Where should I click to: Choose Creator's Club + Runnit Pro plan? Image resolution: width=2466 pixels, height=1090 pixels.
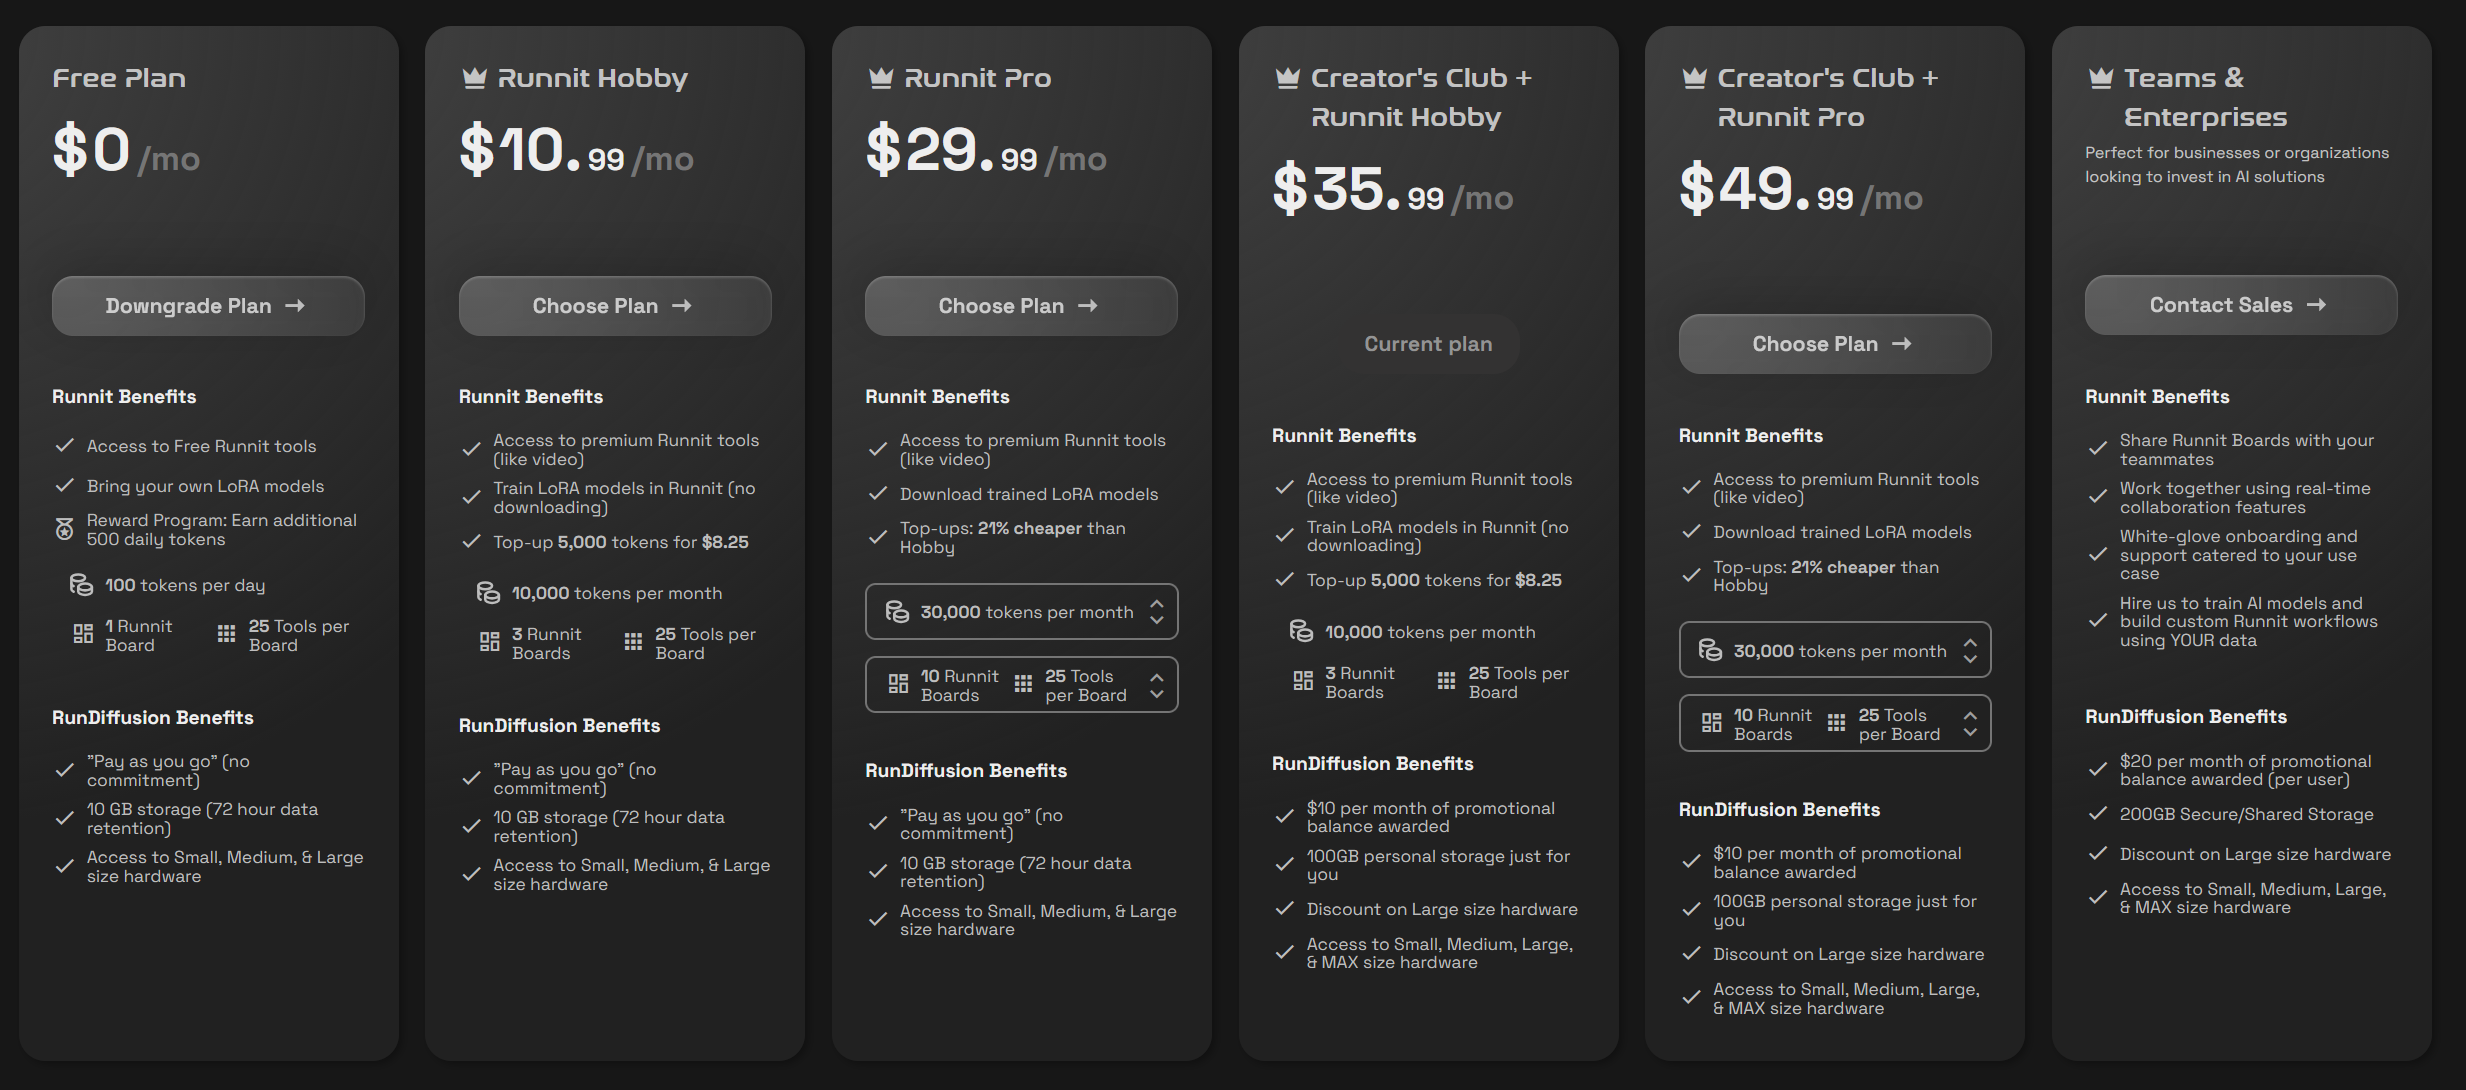pos(1834,344)
